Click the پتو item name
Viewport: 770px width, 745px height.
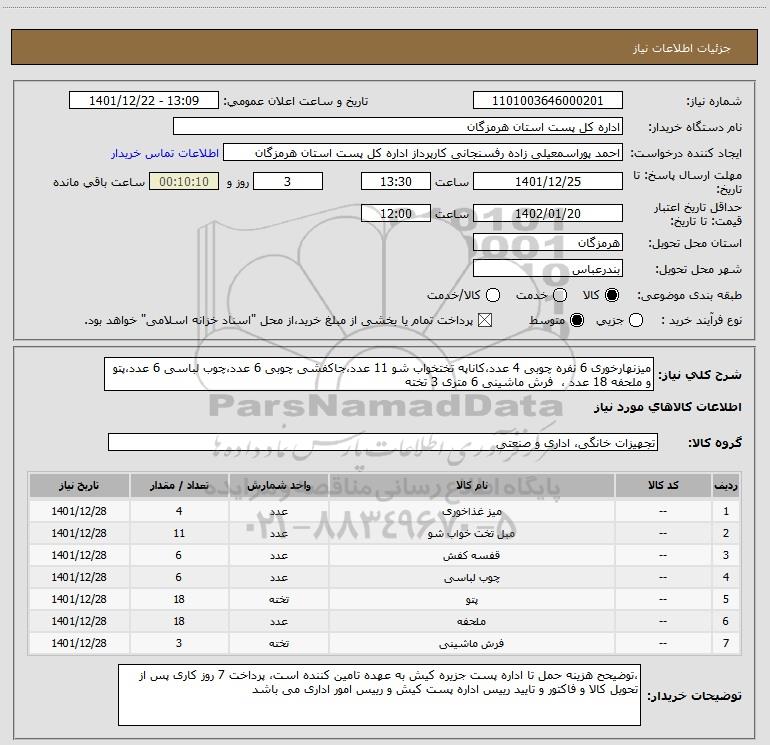click(471, 600)
